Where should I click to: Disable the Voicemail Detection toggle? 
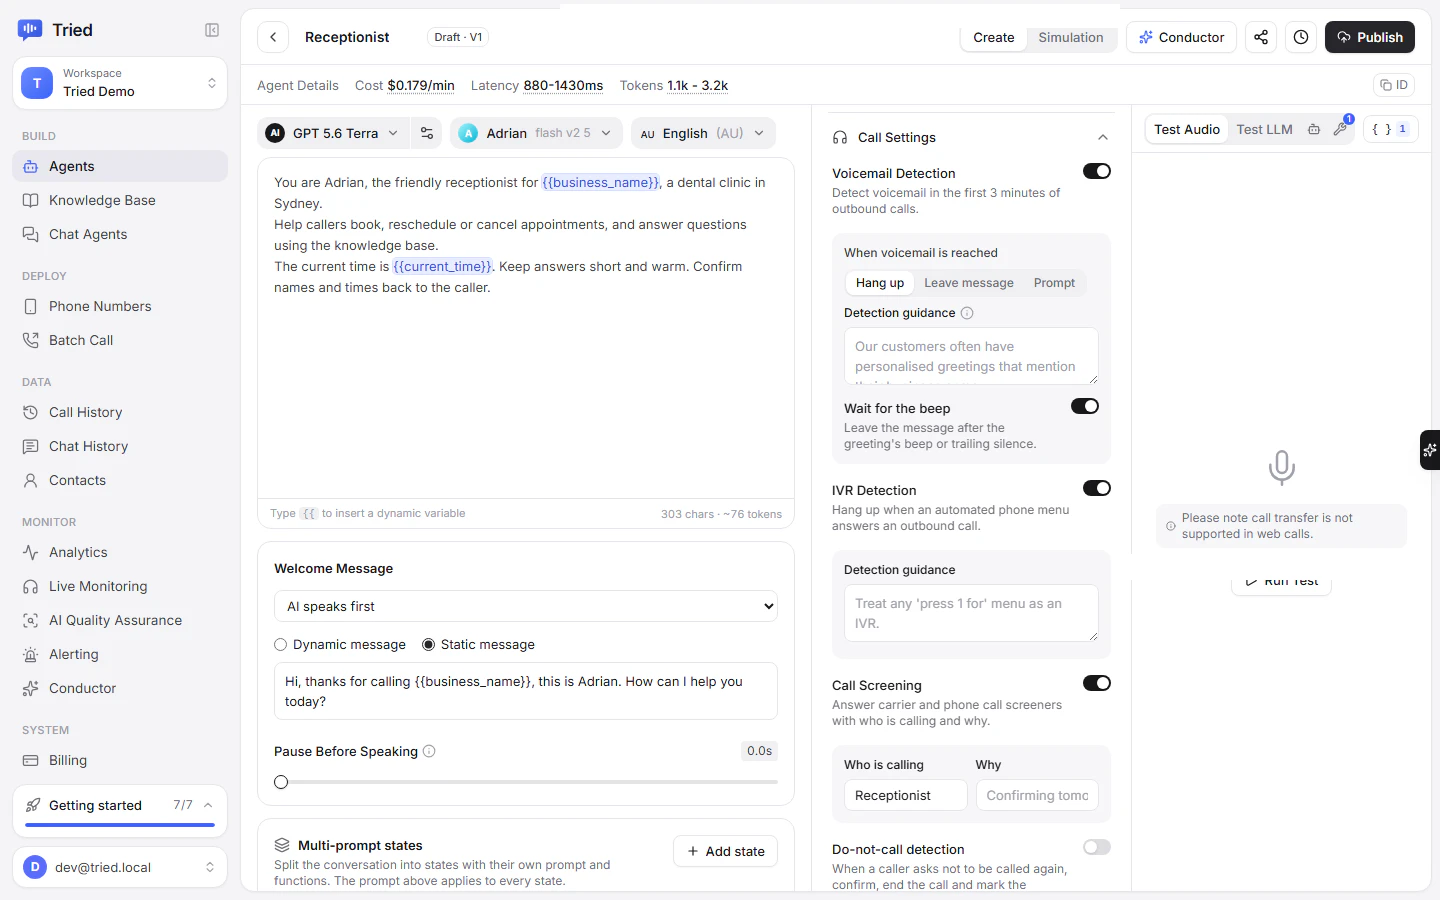click(x=1097, y=171)
